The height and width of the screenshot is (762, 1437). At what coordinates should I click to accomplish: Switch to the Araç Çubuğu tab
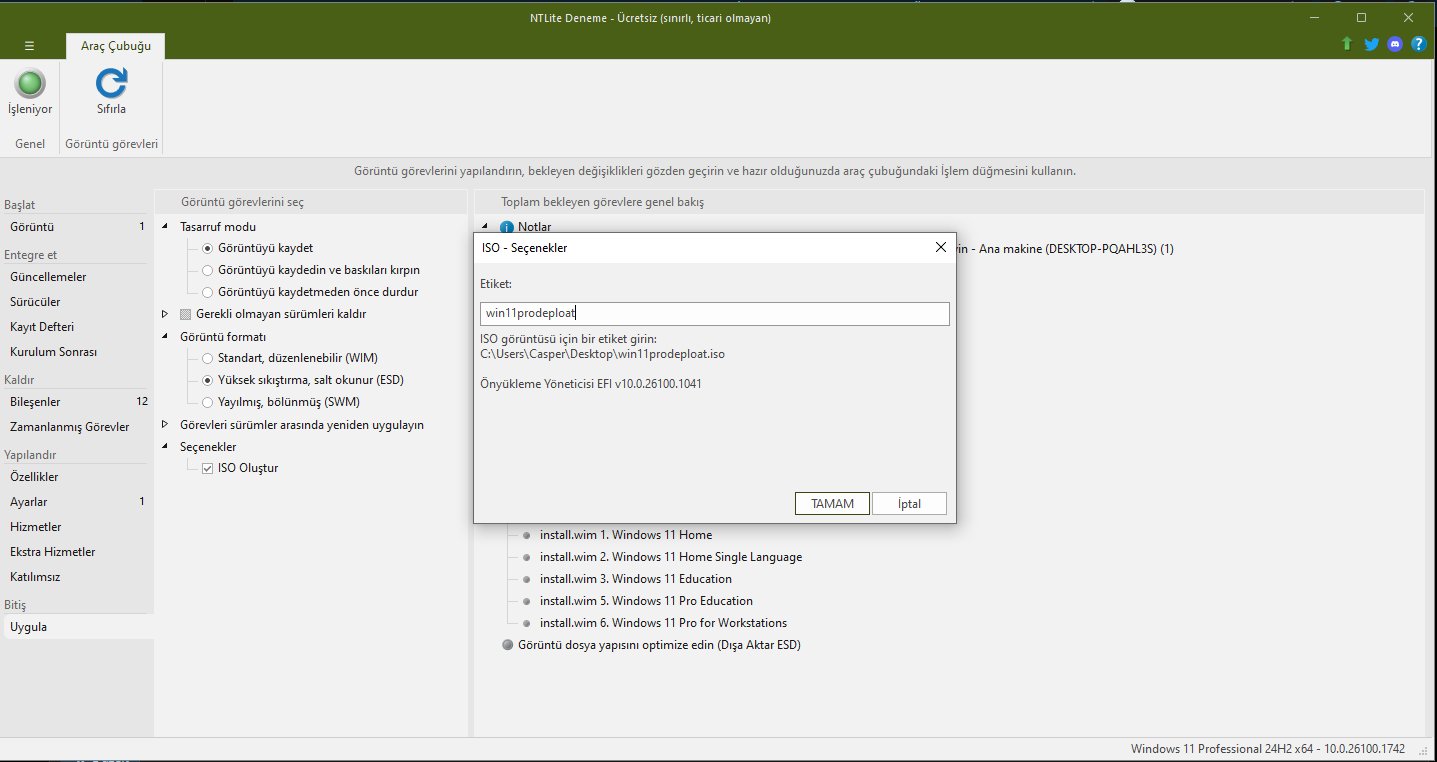coord(116,46)
